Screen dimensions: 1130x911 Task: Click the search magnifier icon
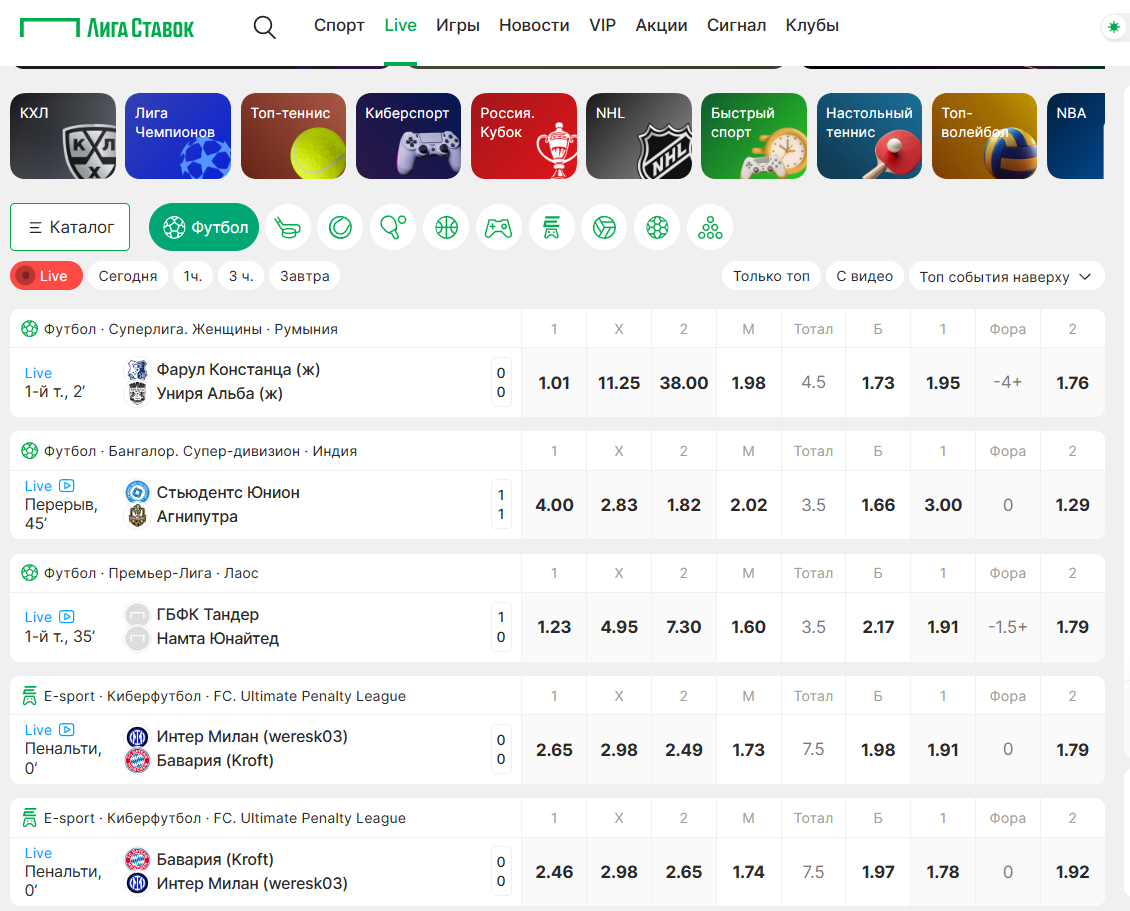(x=264, y=27)
